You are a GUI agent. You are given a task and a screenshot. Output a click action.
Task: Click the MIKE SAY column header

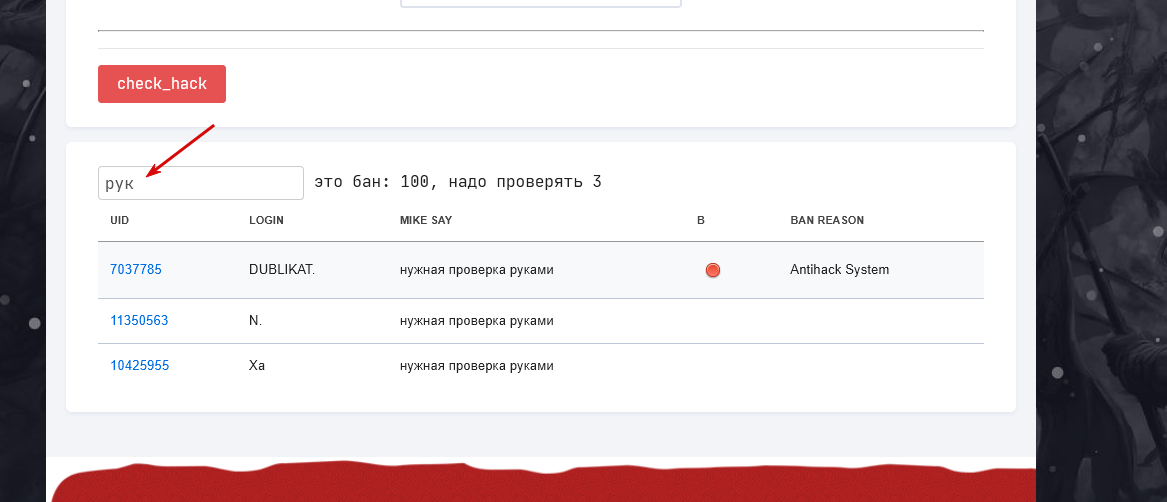coord(426,220)
